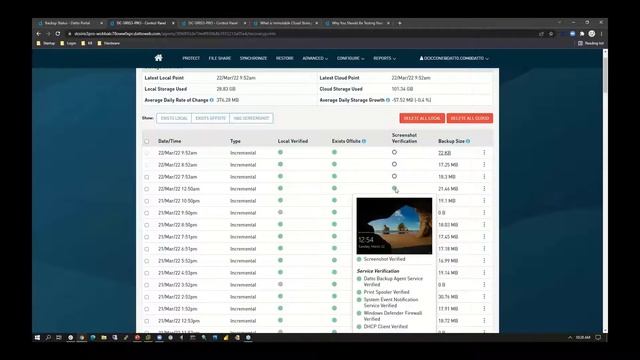640x360 pixels.
Task: Click exists offsite dot for 22/Mar/22 8:52am
Action: click(334, 164)
